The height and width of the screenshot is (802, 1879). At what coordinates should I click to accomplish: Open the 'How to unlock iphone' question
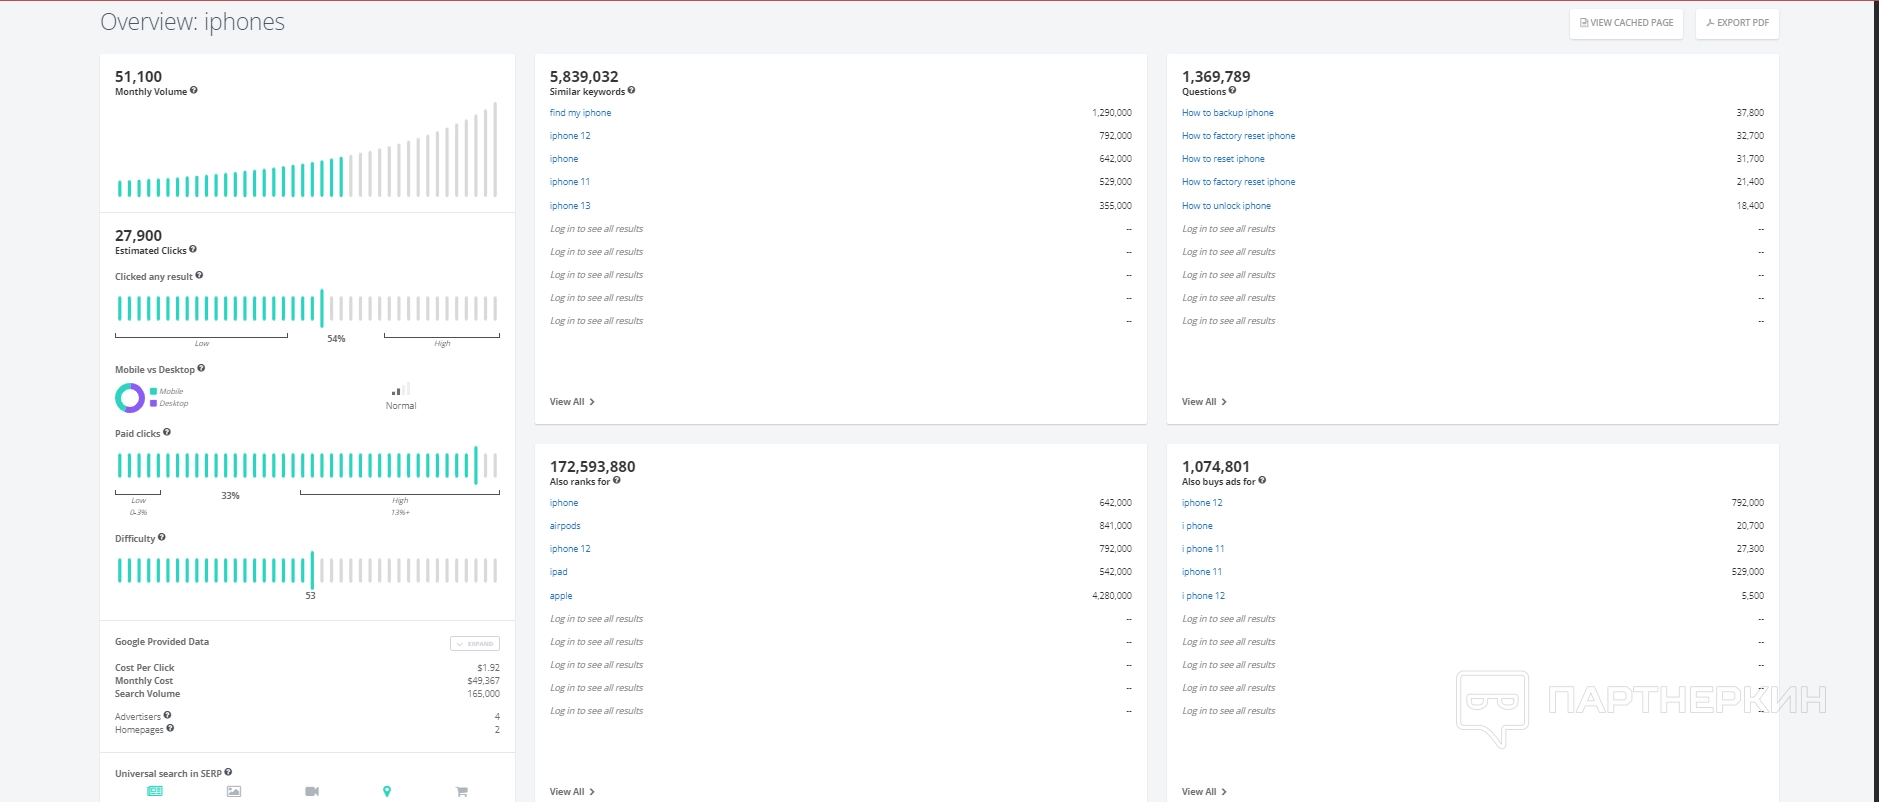(1226, 206)
